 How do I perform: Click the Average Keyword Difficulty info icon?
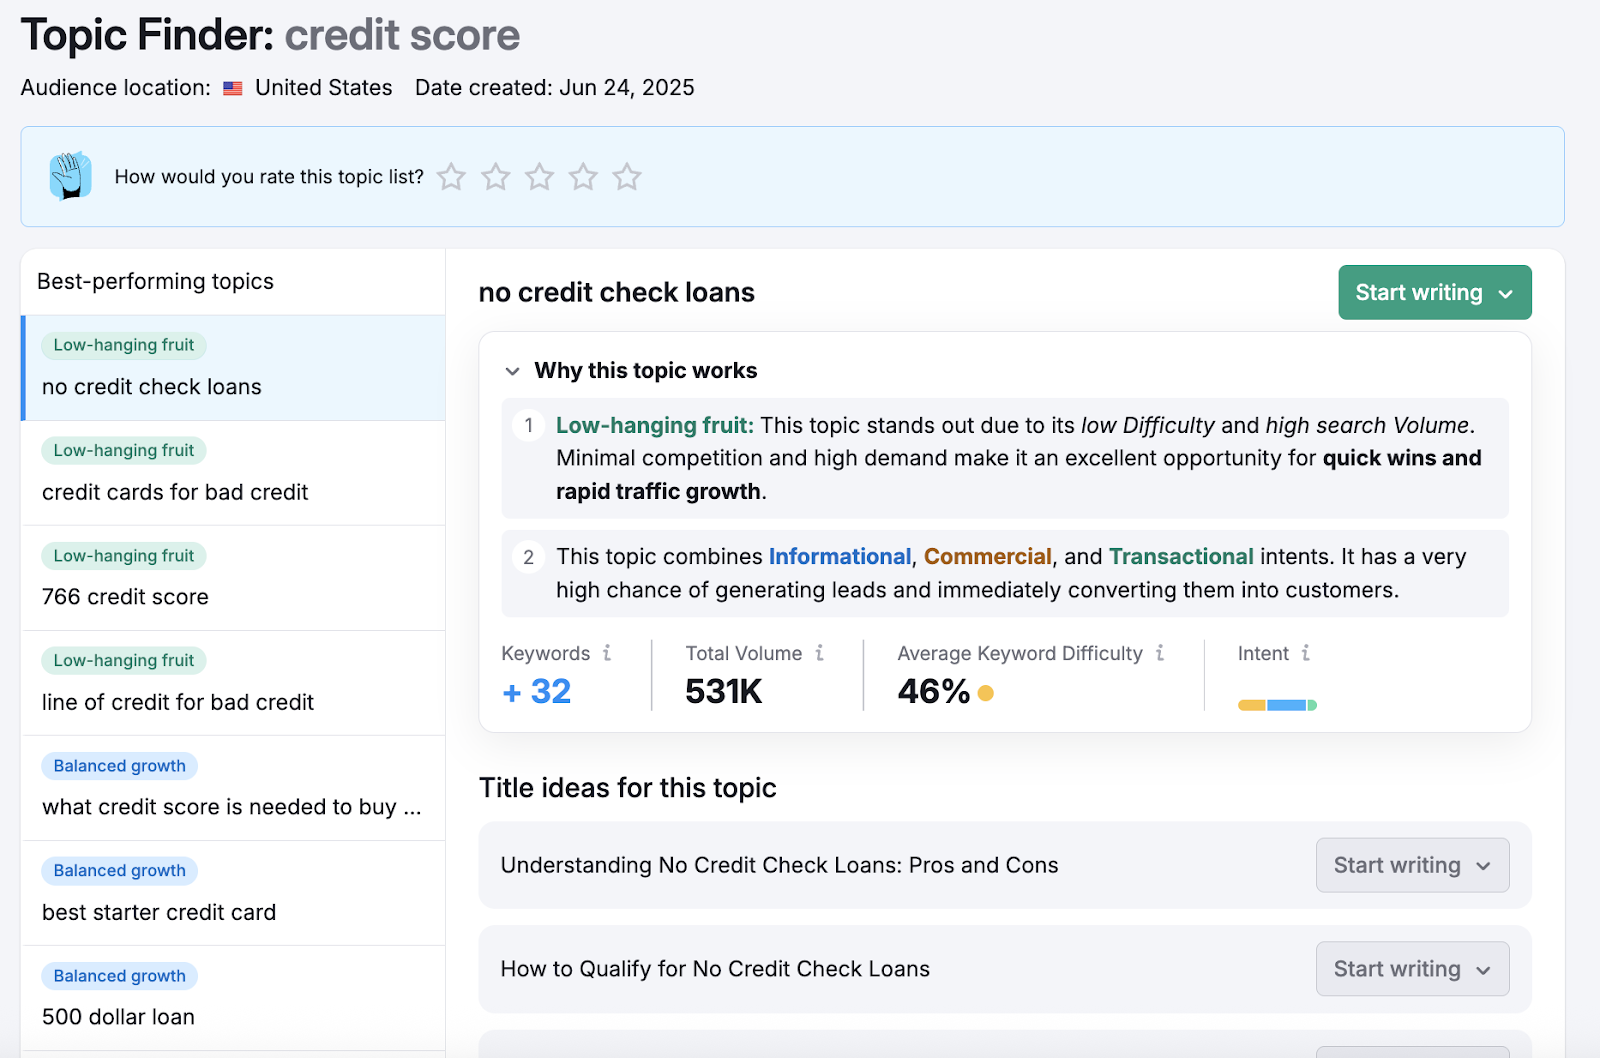click(1160, 653)
